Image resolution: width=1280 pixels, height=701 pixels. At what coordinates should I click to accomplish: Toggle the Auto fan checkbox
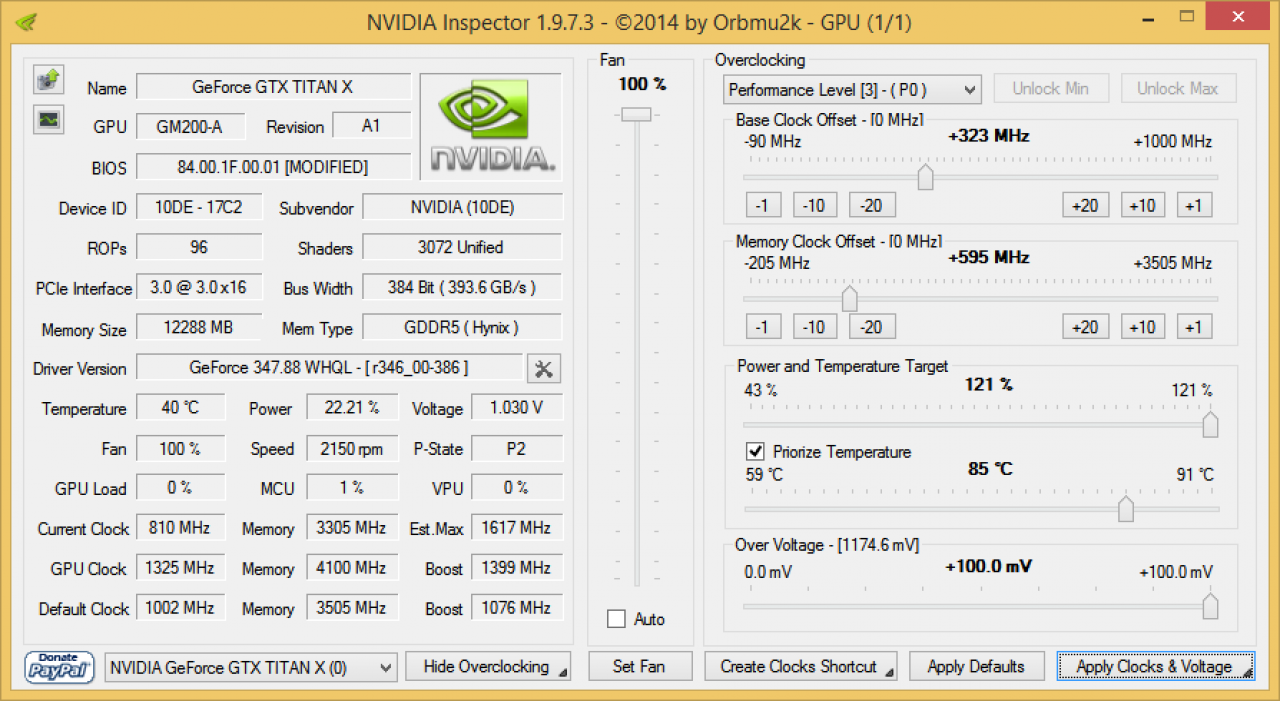[x=617, y=619]
